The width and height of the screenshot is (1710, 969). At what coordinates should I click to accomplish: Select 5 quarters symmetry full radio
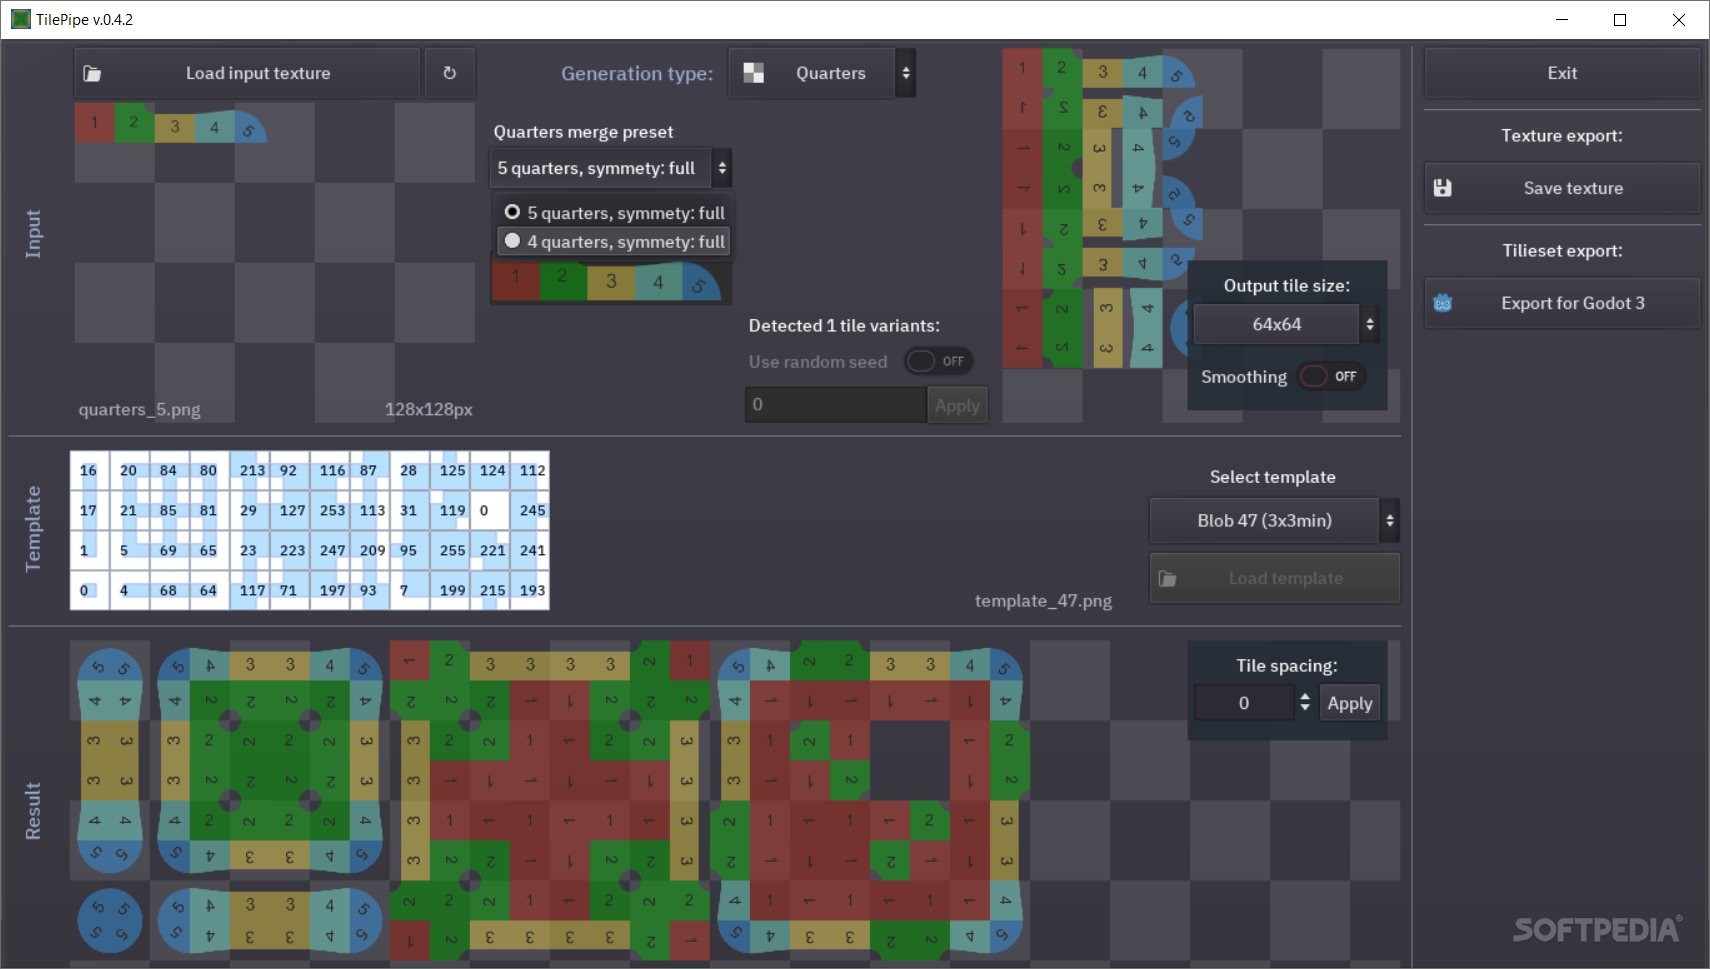point(512,212)
